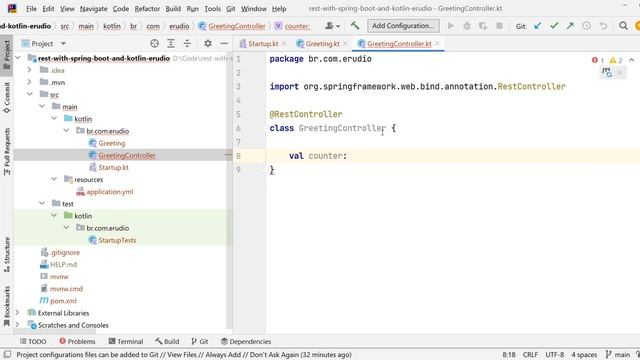This screenshot has height=360, width=640.
Task: Toggle the Dependencies tool window
Action: pyautogui.click(x=246, y=341)
